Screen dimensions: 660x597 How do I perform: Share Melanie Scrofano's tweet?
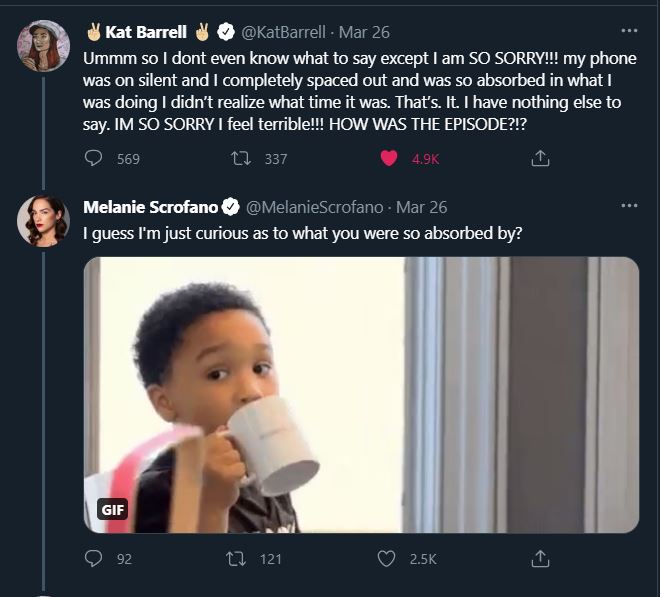(539, 559)
